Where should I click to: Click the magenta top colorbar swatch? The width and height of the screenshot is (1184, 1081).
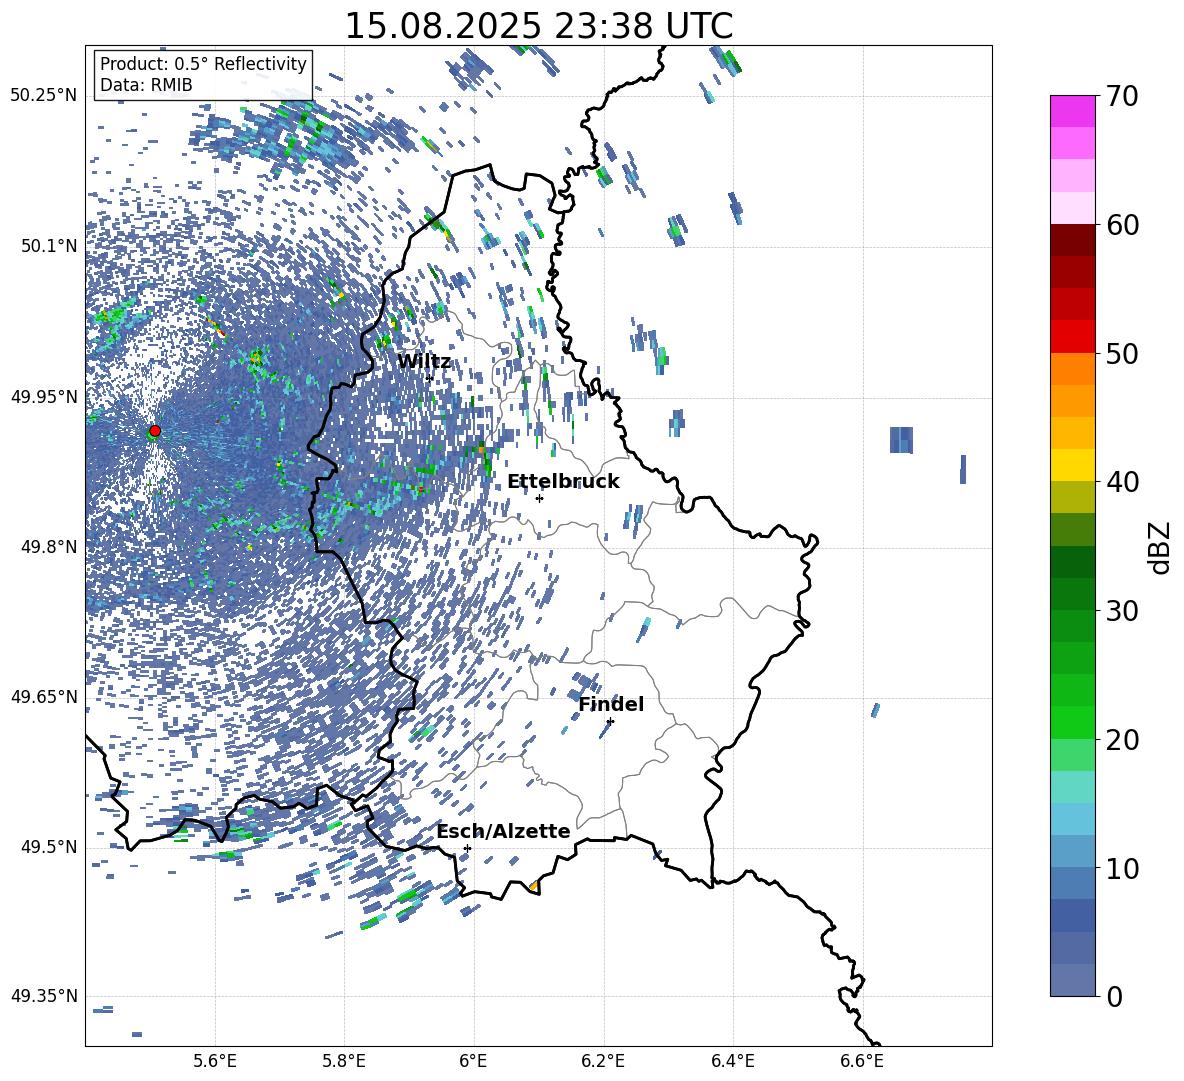pyautogui.click(x=1072, y=111)
